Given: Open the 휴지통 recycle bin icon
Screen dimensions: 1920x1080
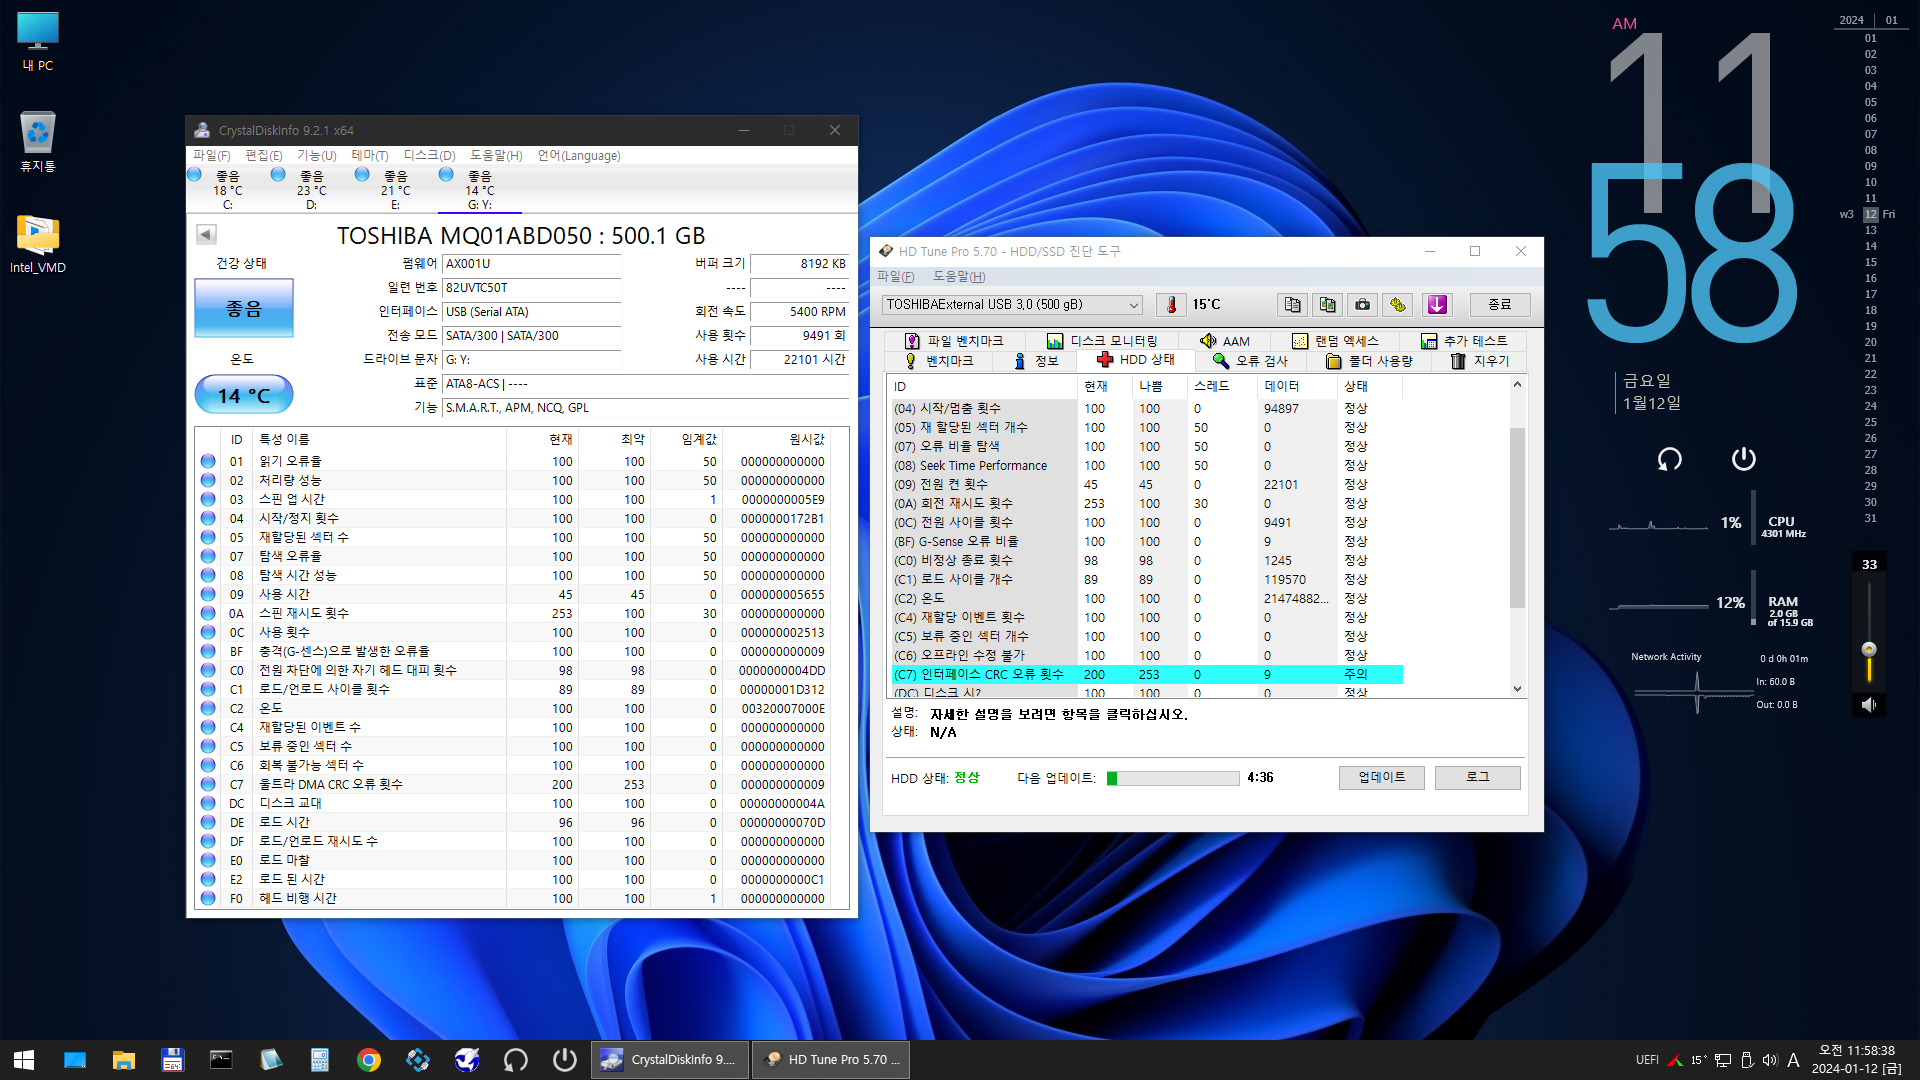Looking at the screenshot, I should [x=38, y=141].
